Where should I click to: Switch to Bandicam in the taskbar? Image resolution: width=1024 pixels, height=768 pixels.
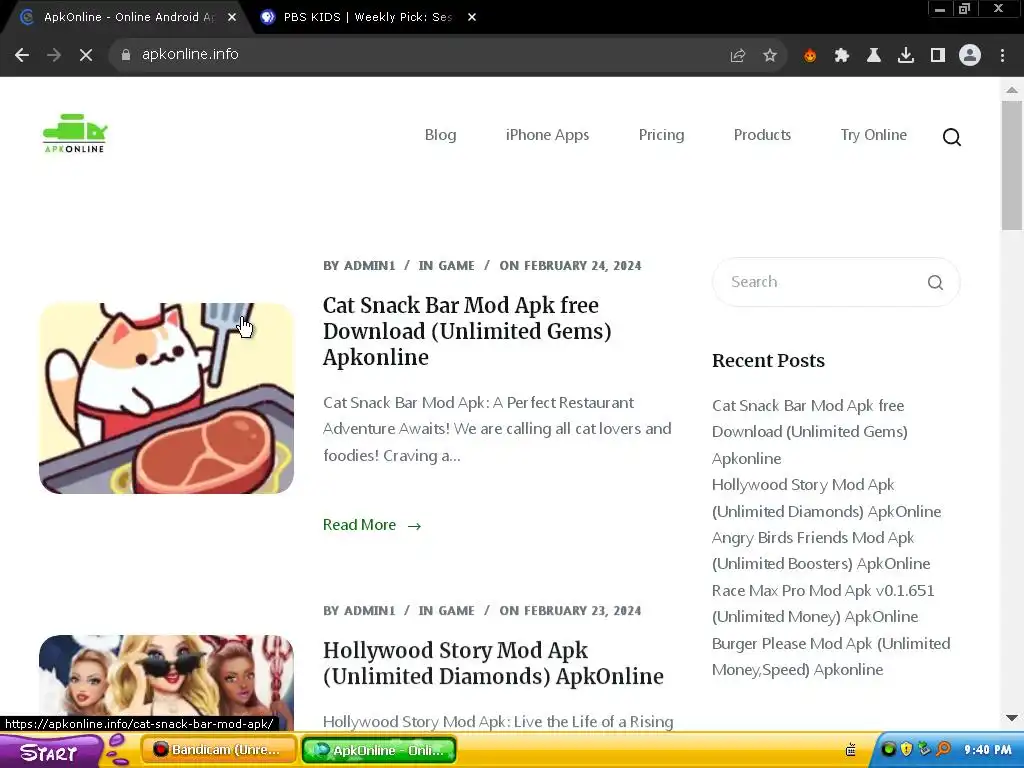pyautogui.click(x=218, y=750)
